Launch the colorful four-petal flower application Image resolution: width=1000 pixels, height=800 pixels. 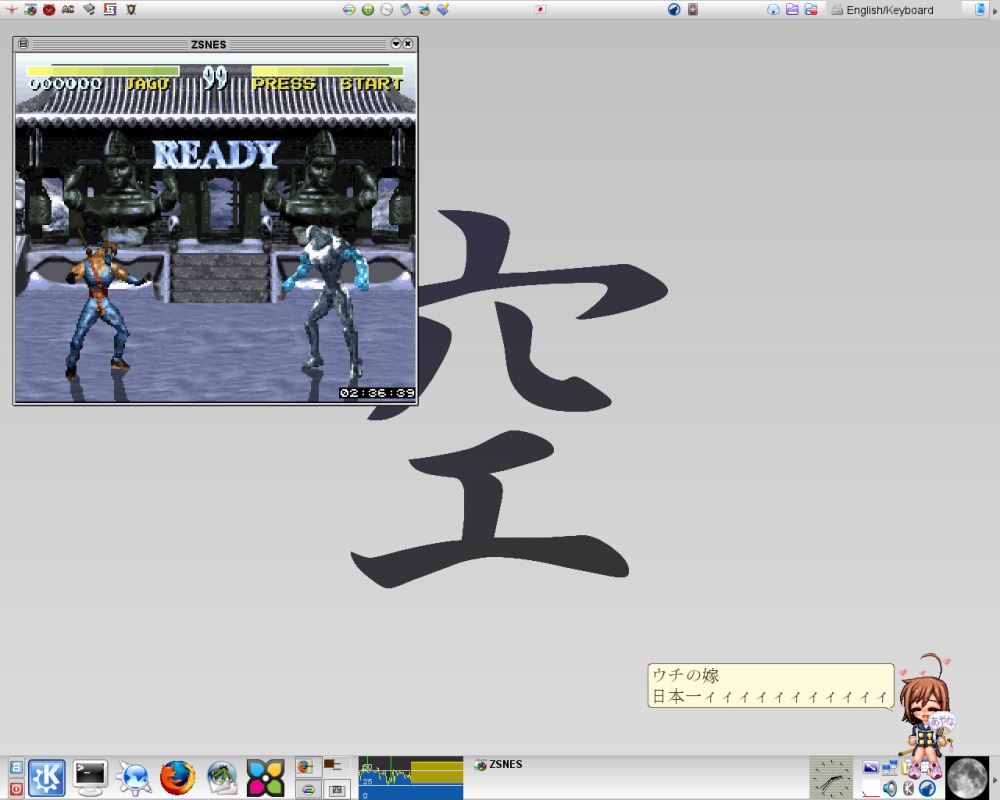point(265,778)
